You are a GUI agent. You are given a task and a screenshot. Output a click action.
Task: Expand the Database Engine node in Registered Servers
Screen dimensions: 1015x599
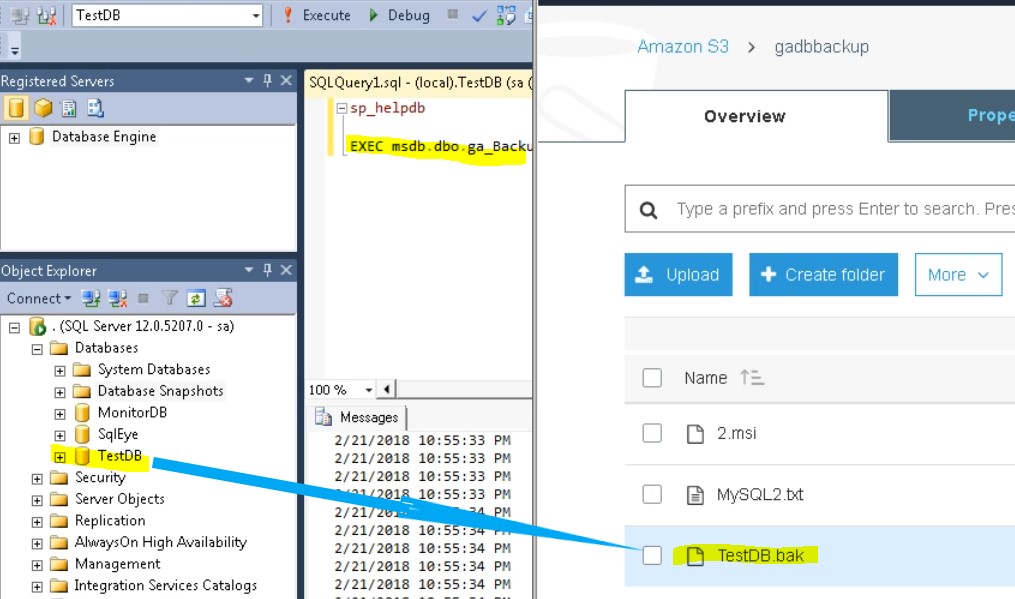(14, 137)
